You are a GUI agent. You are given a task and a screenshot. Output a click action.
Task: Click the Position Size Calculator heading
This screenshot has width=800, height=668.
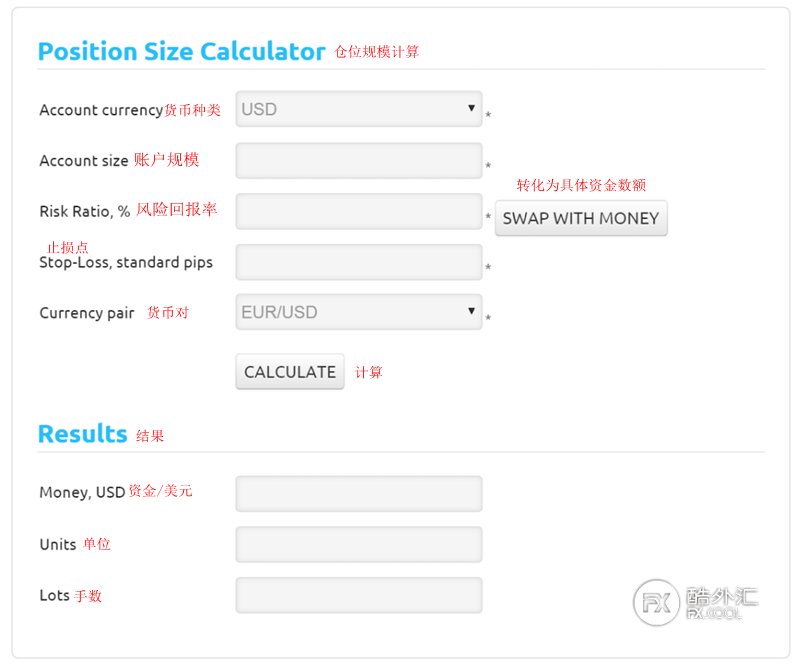pos(181,52)
